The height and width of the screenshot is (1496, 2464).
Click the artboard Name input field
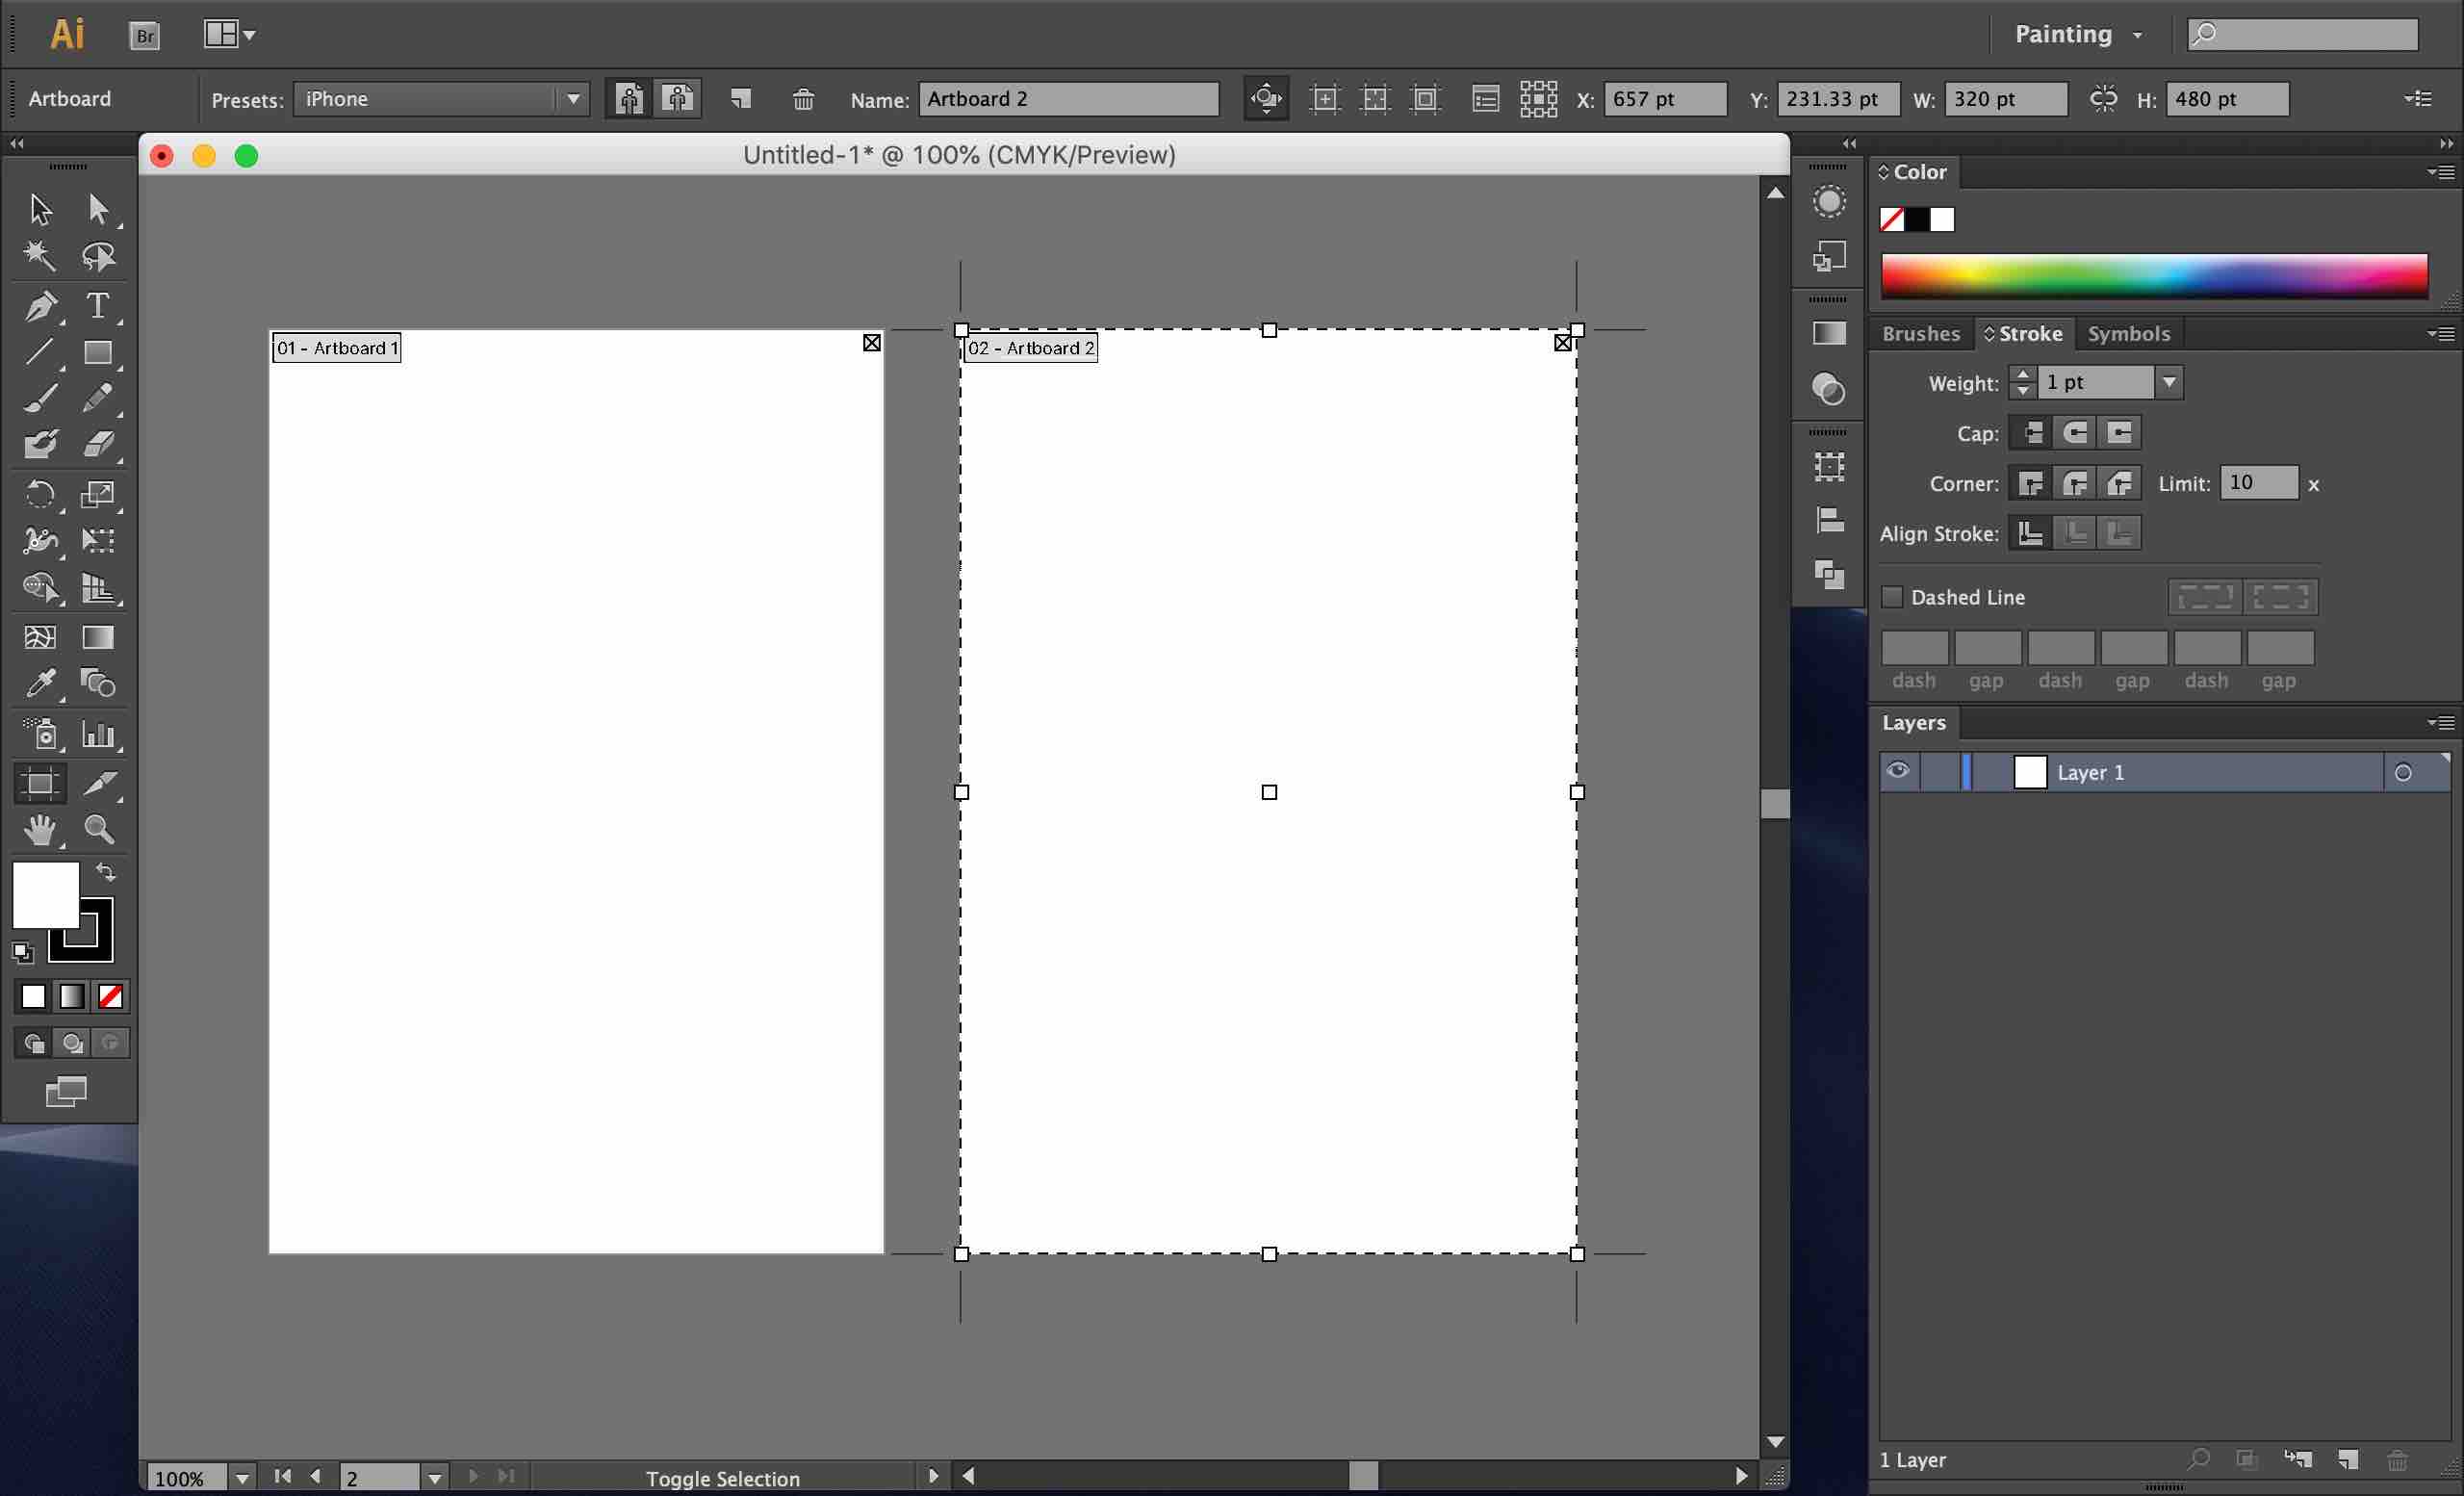1068,99
